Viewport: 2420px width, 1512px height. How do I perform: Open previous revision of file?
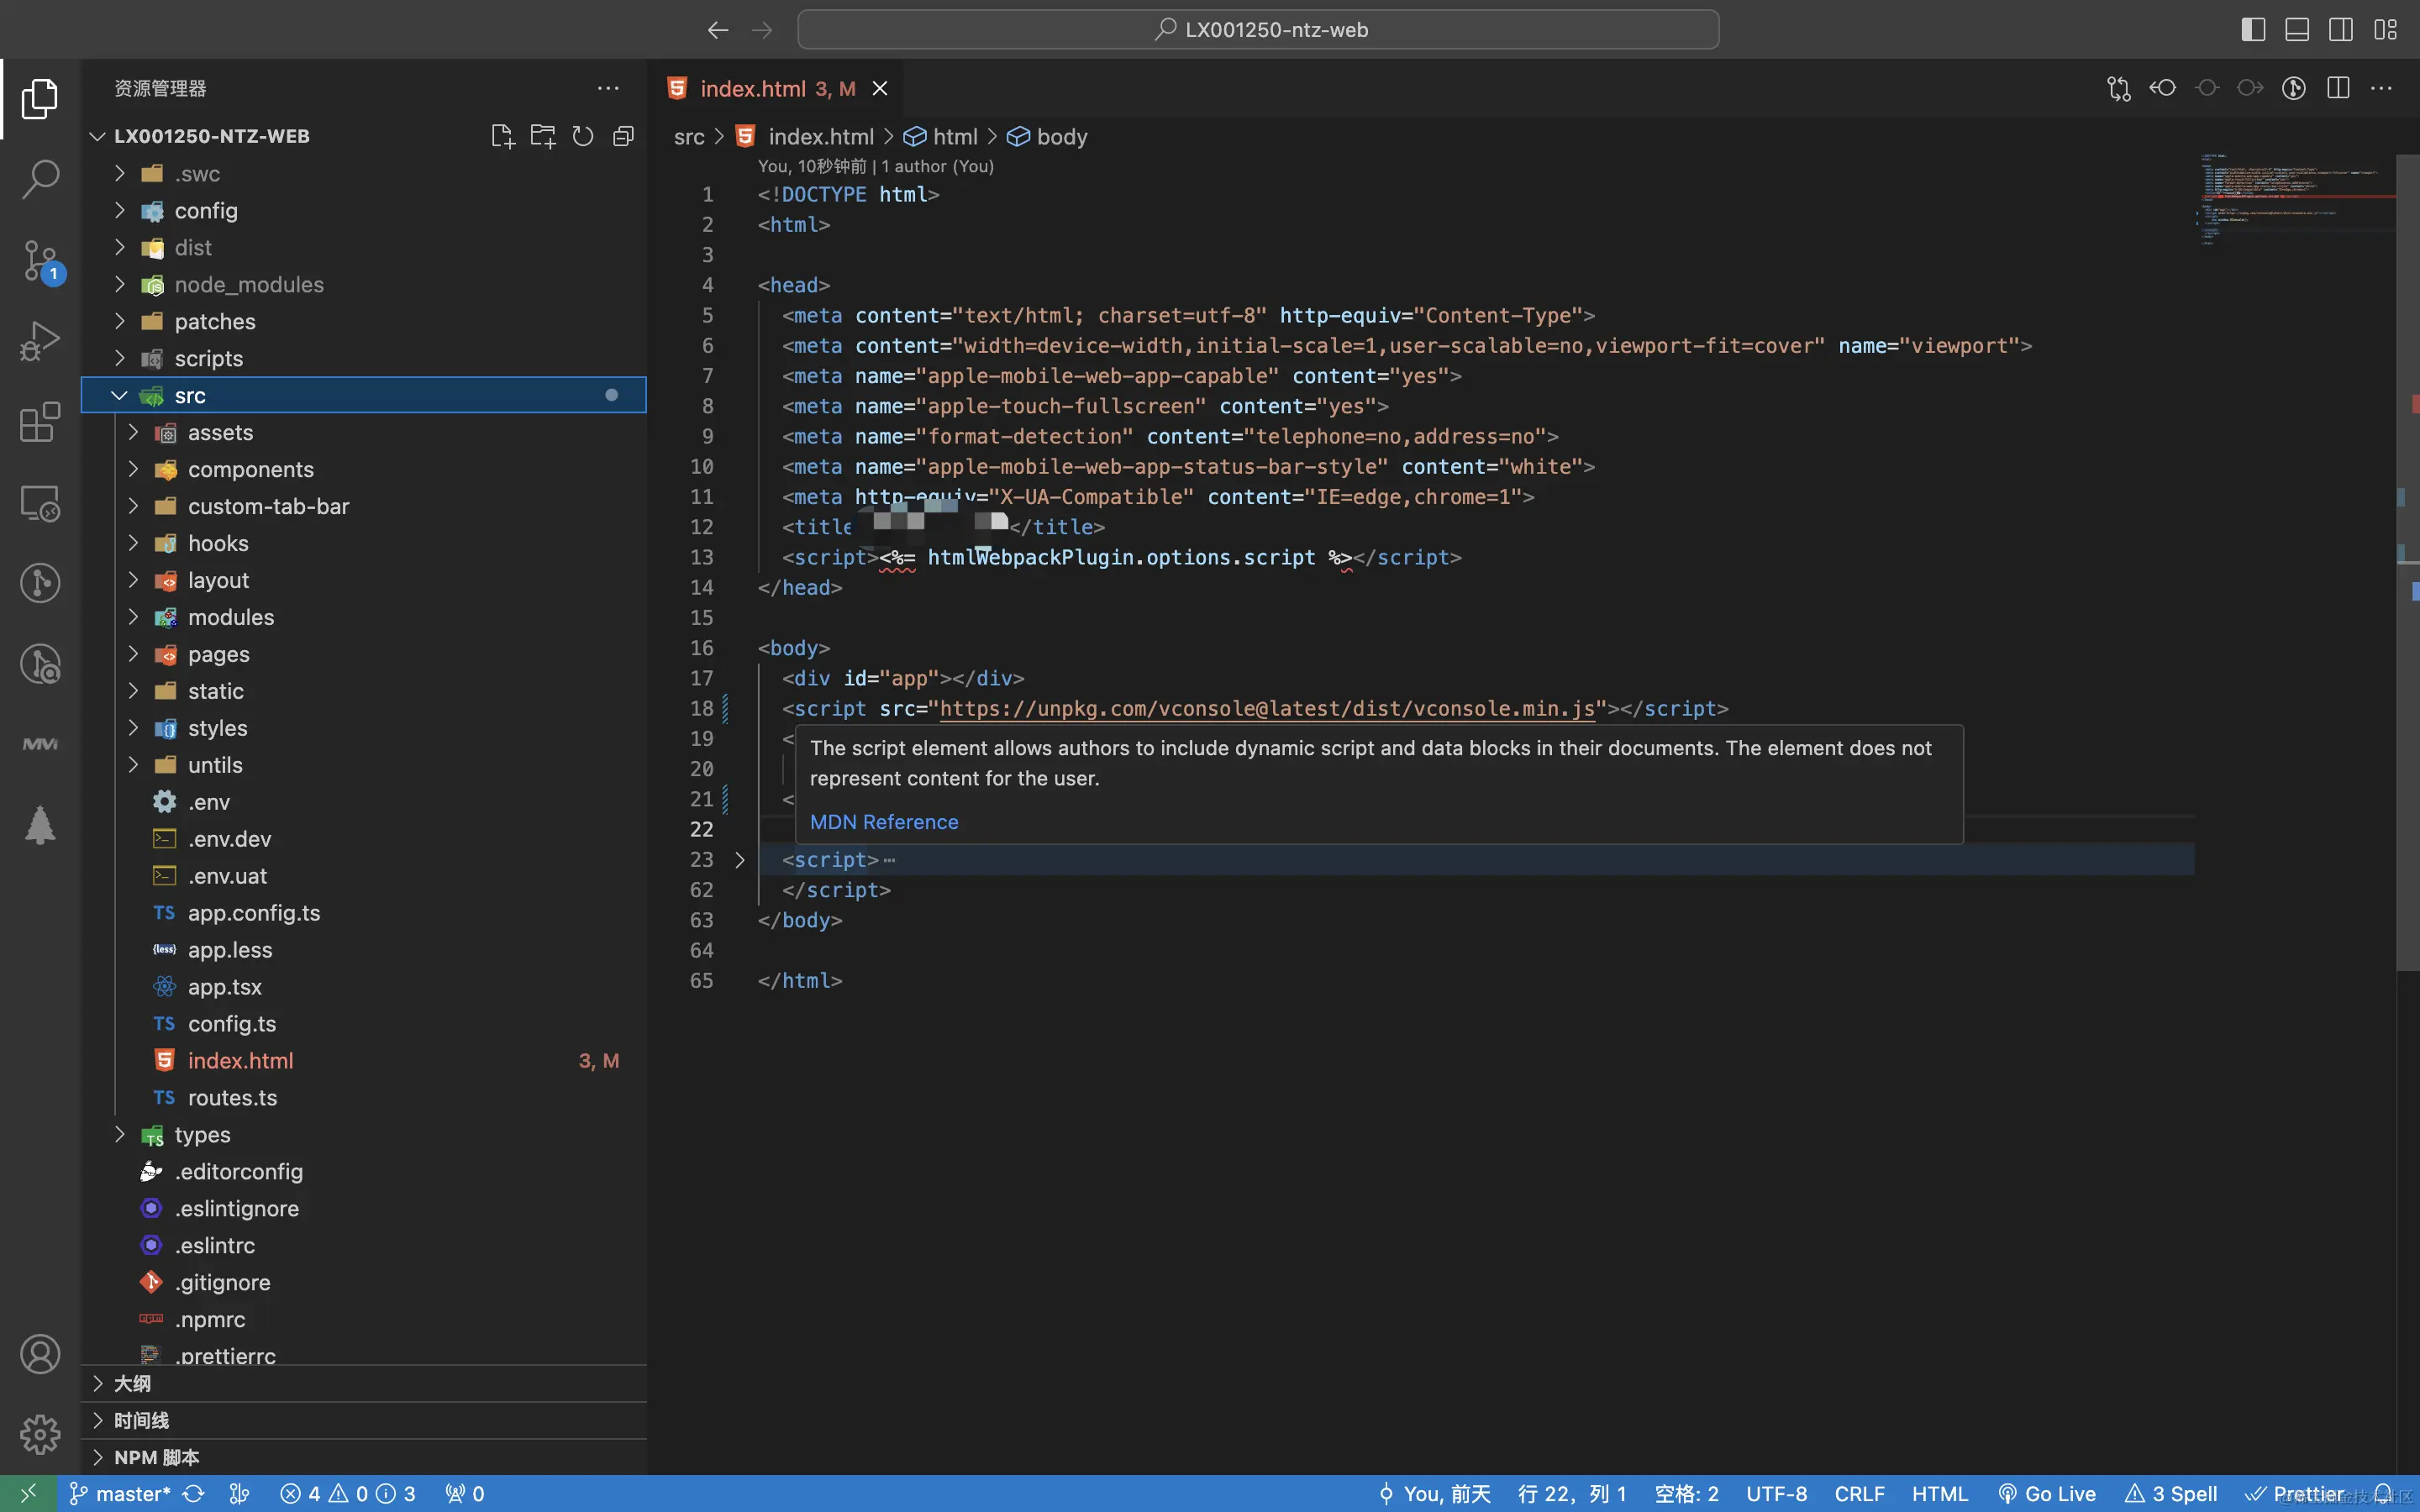click(x=2163, y=88)
